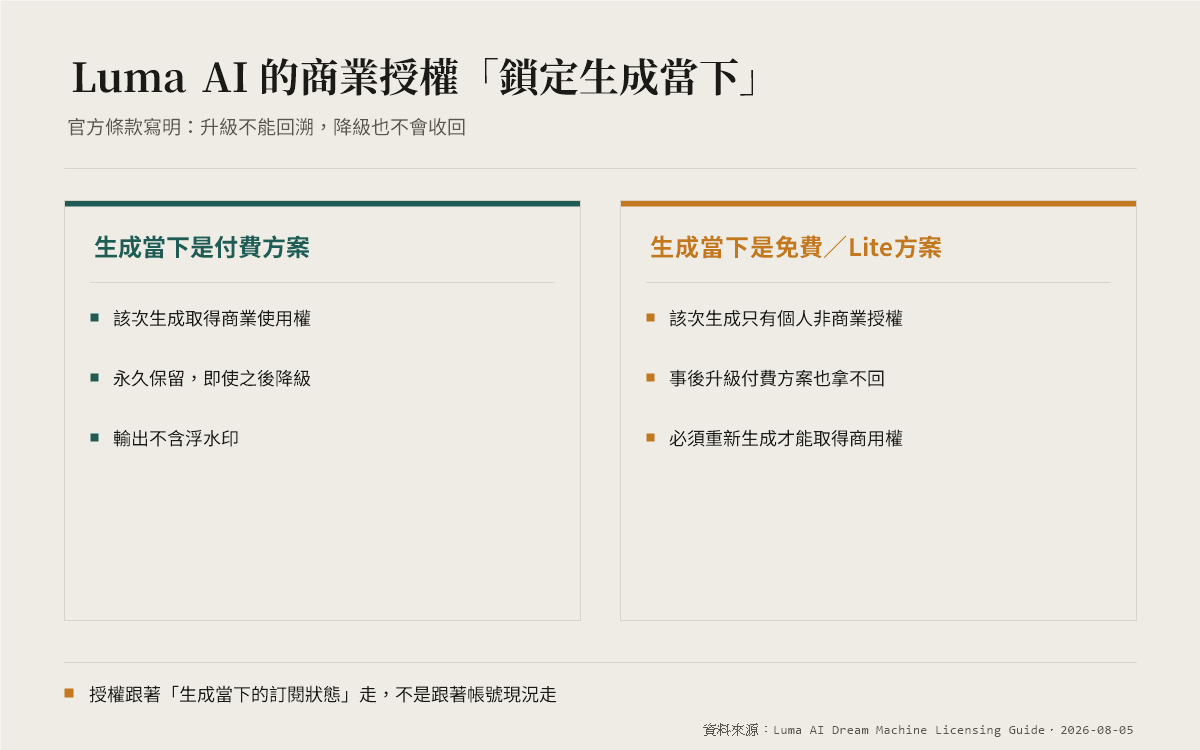Select heading "生成當下是免費／Lite方案"
1200x750 pixels.
point(796,248)
